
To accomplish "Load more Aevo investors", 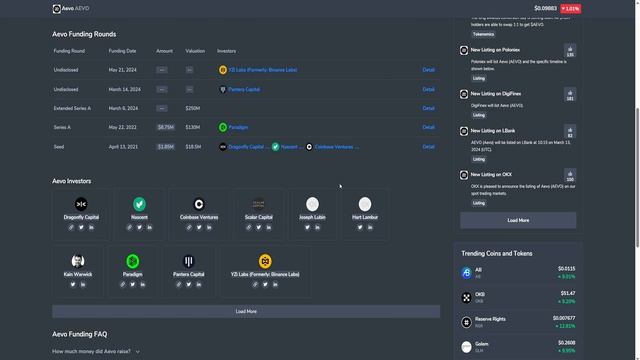I will (x=246, y=311).
